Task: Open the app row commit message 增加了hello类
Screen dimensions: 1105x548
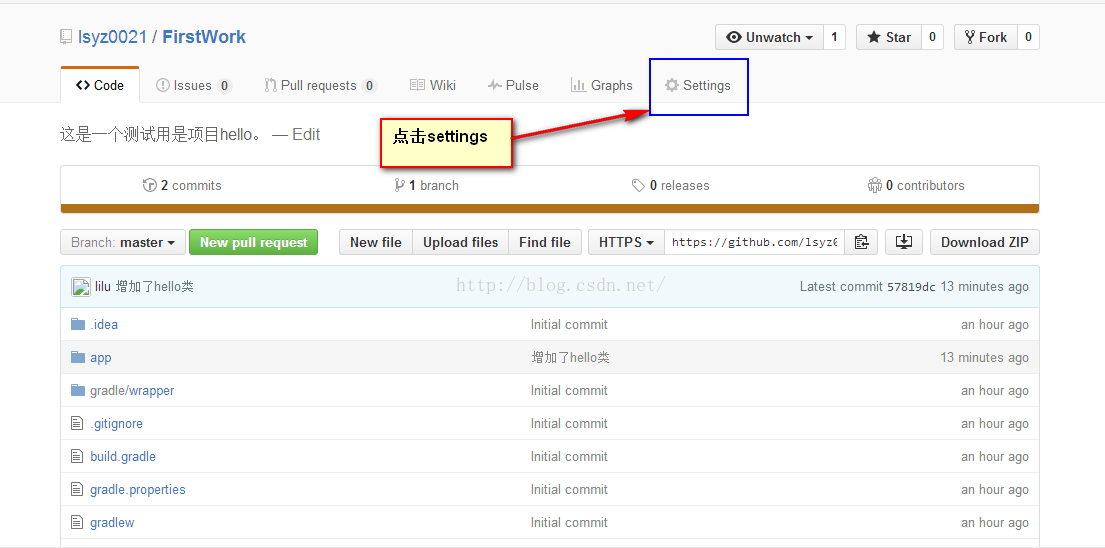Action: point(570,358)
